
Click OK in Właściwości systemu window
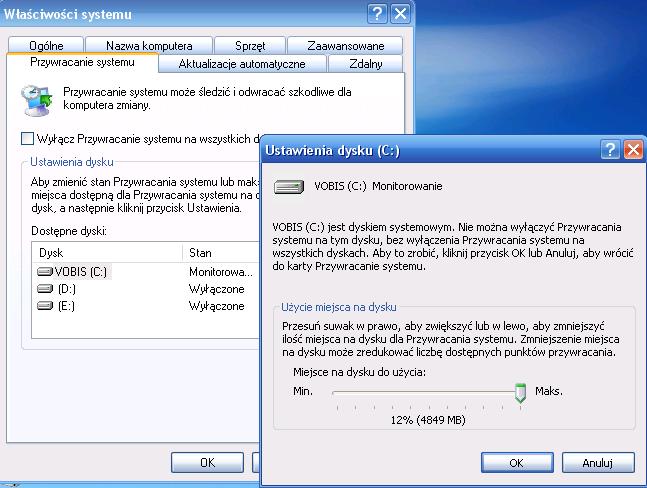(207, 462)
